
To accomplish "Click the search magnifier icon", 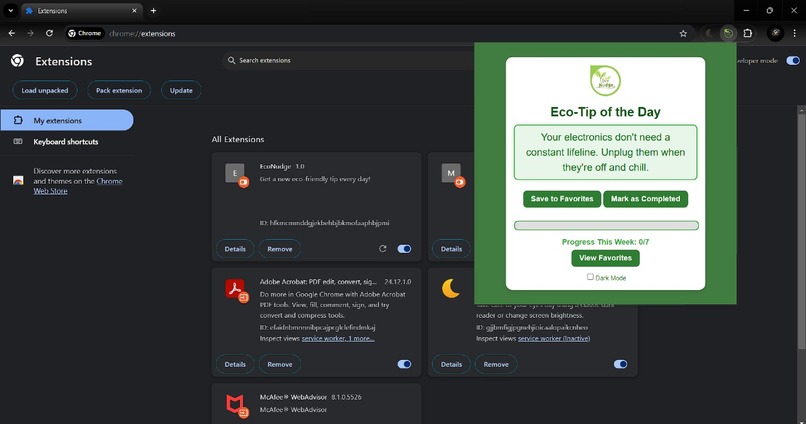I will coord(231,61).
